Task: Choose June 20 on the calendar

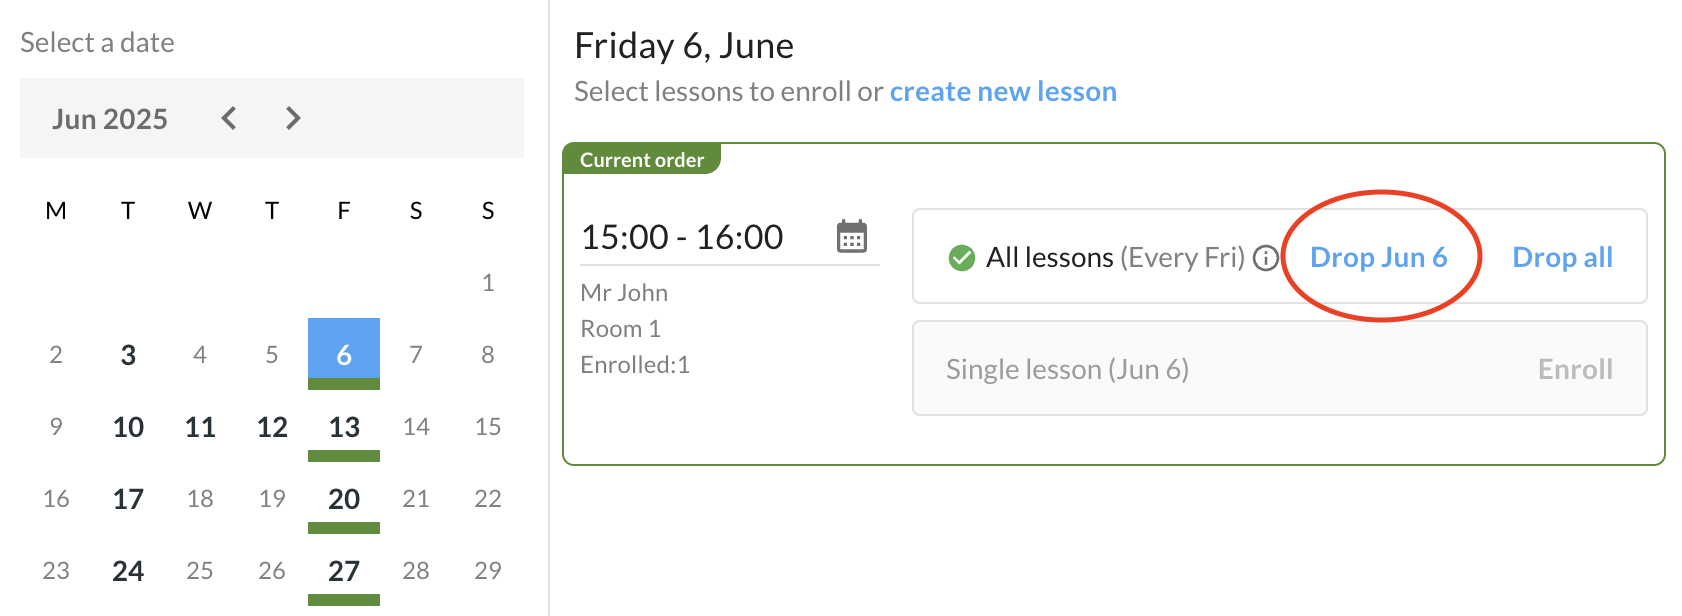Action: (344, 499)
